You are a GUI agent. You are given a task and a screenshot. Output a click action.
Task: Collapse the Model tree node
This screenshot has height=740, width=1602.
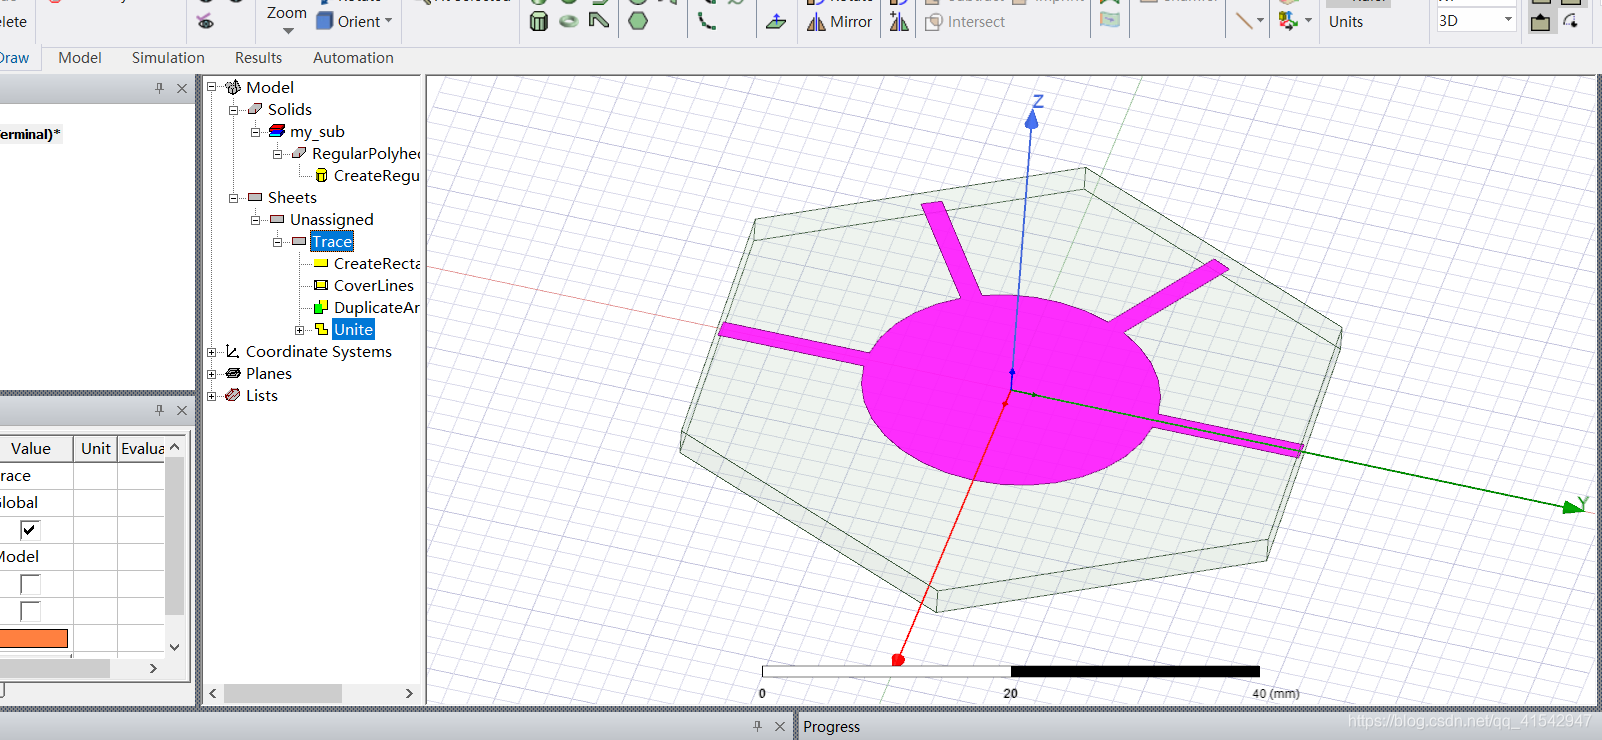pos(212,87)
